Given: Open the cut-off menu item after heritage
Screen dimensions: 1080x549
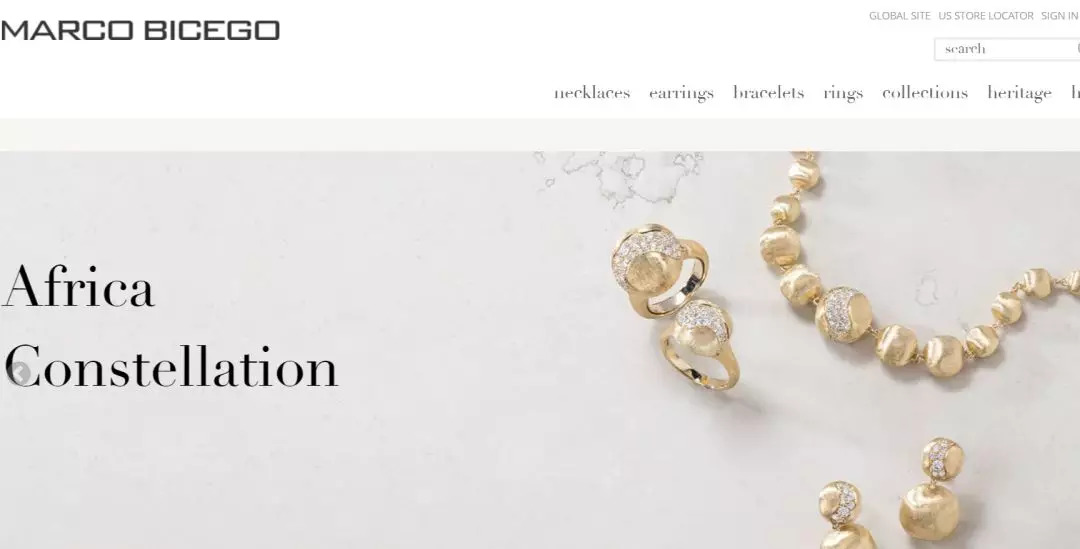Looking at the screenshot, I should point(1075,93).
